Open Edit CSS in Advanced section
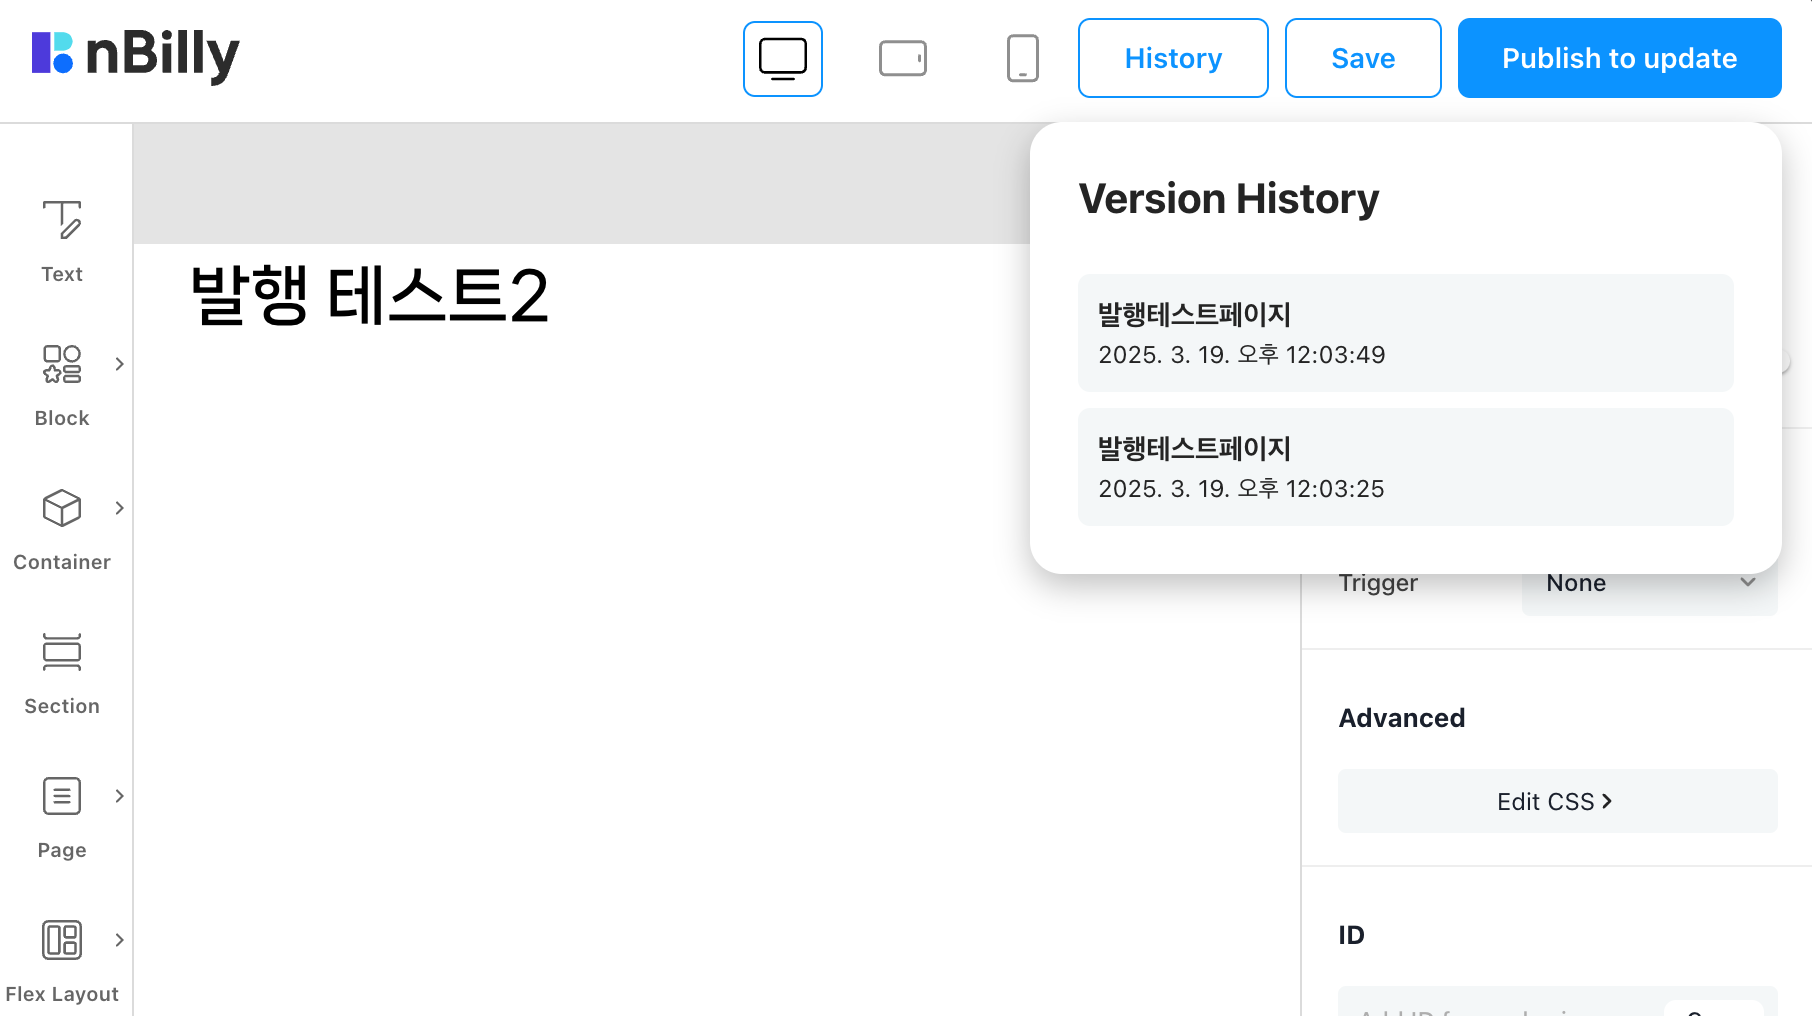 (x=1557, y=801)
